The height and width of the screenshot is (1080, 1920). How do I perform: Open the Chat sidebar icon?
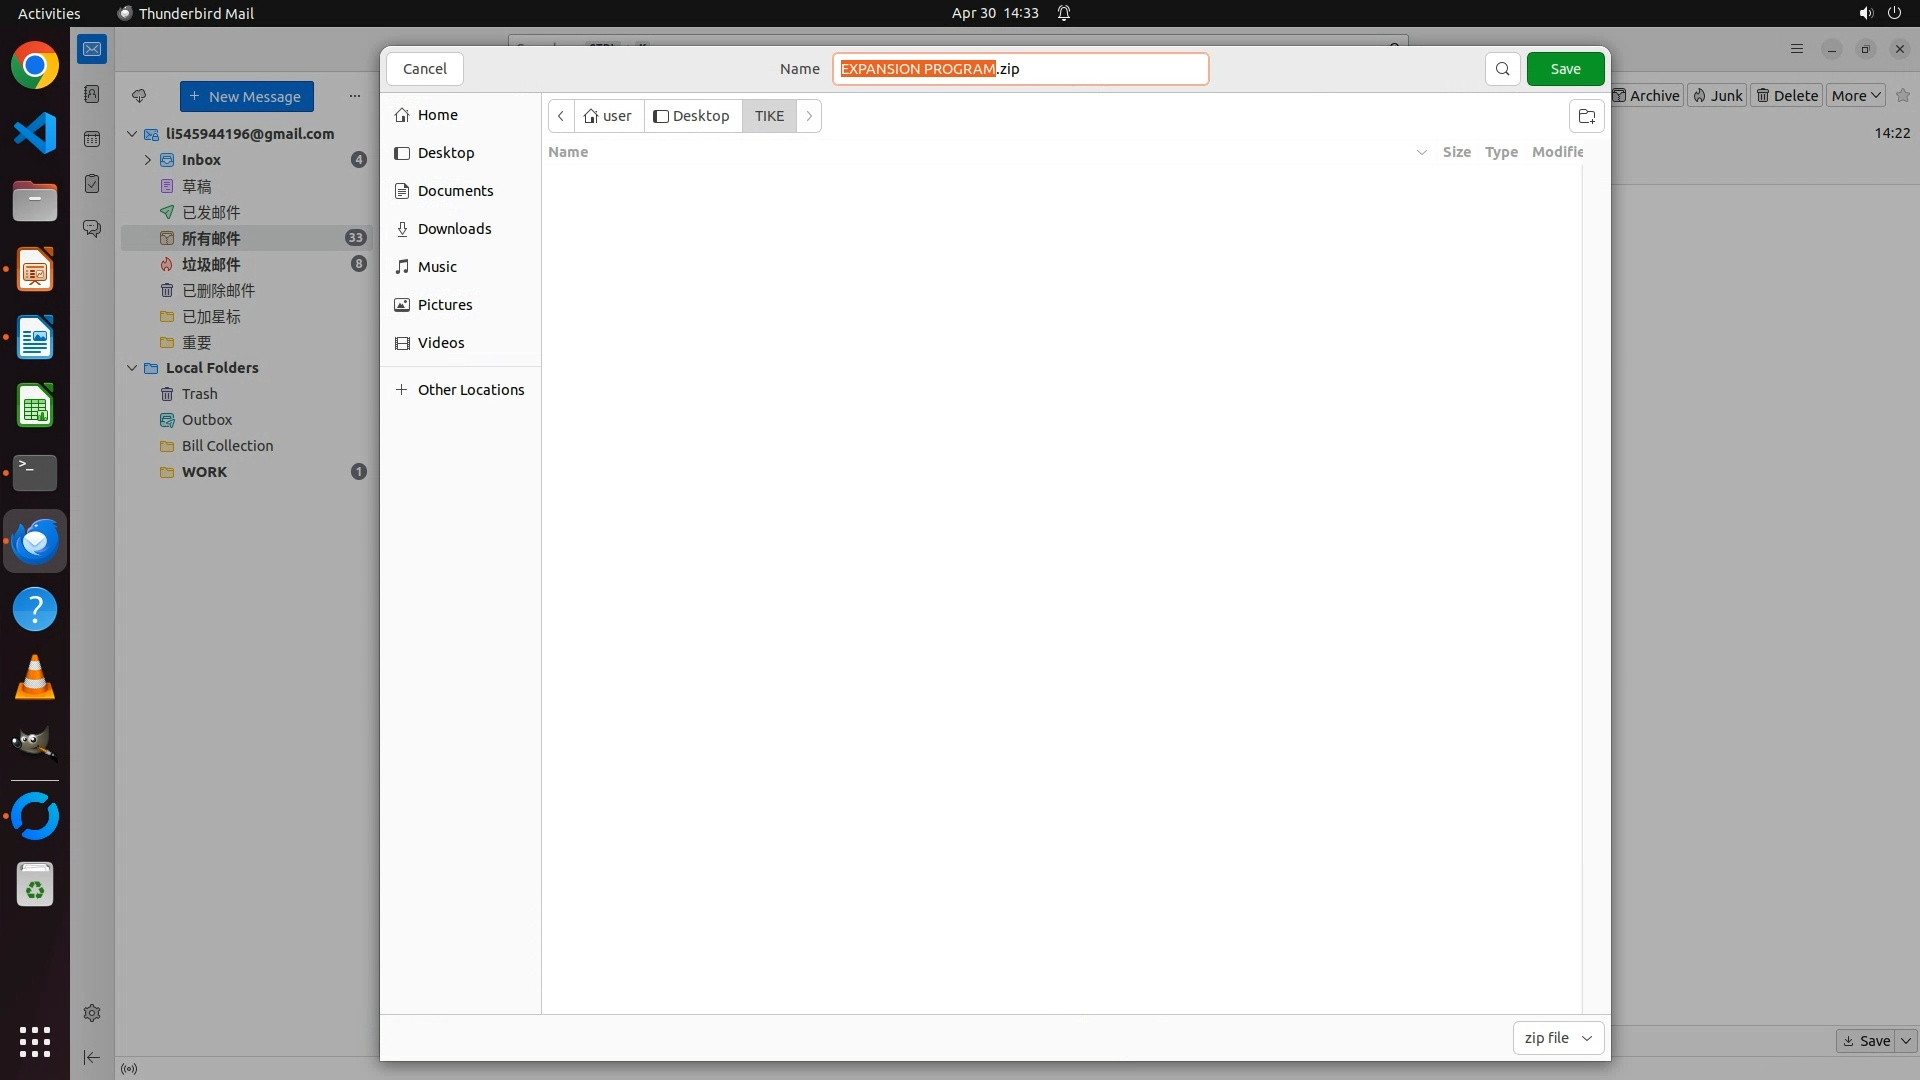(92, 229)
